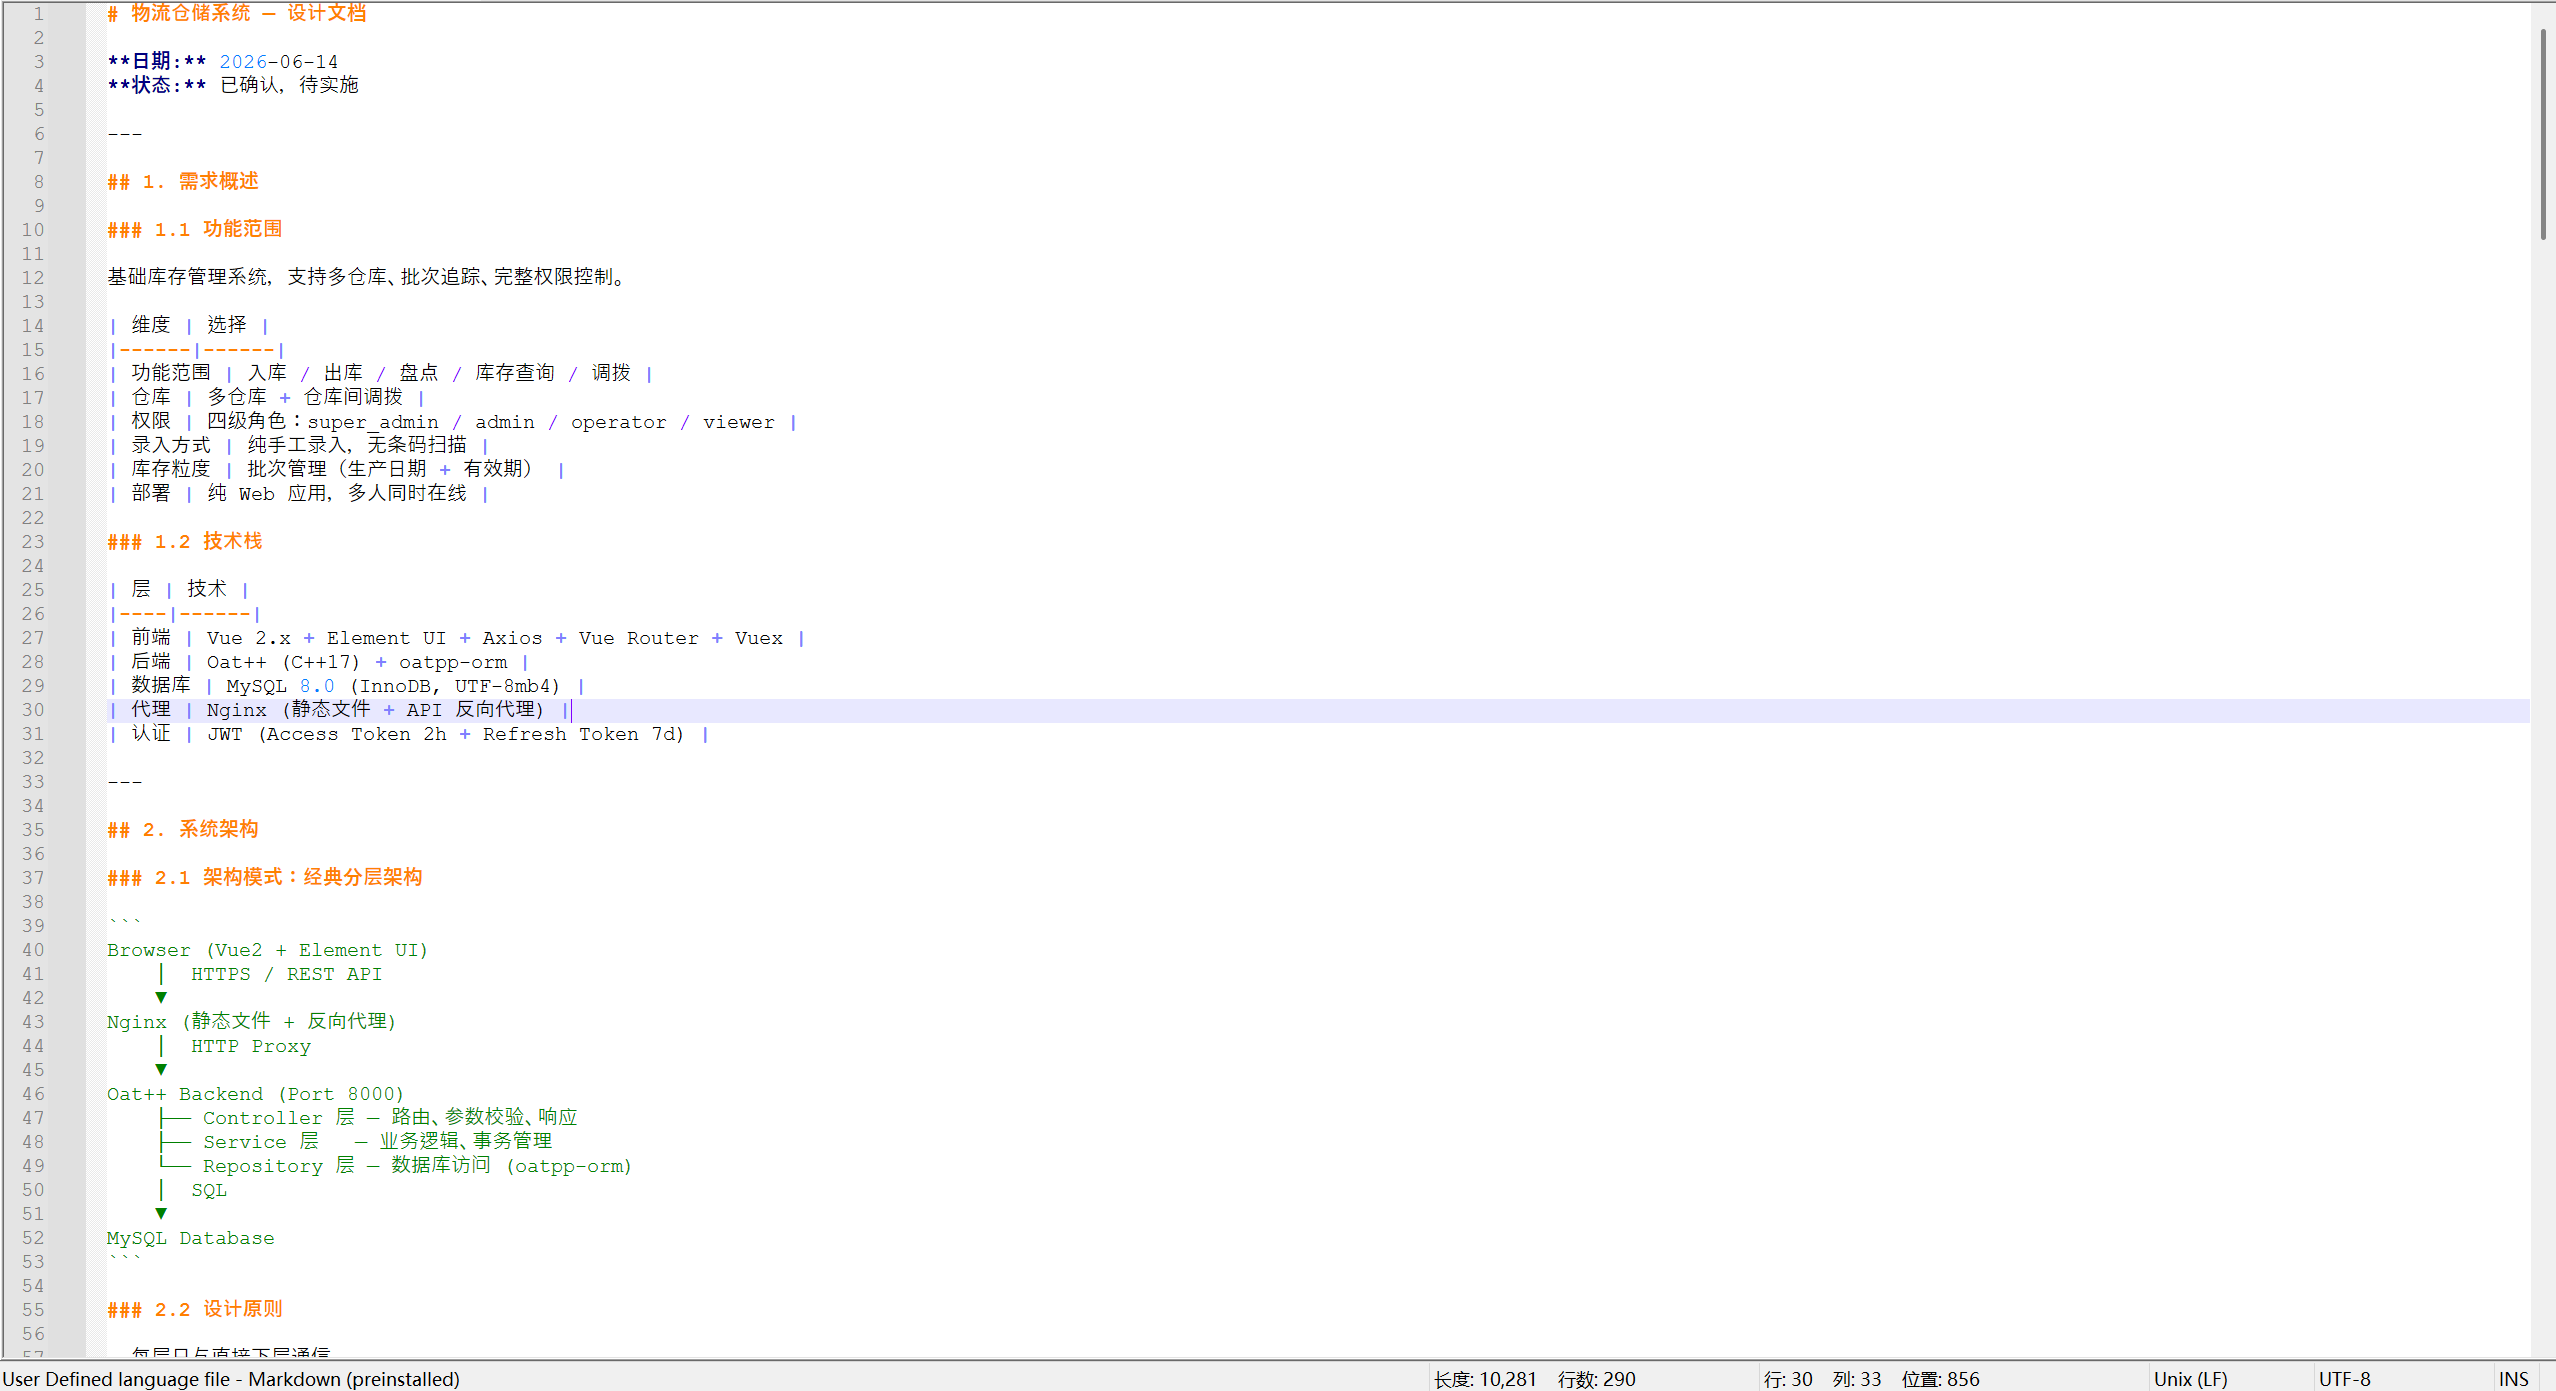Click 'Refresh Token 7d' in the 认证 row

click(x=579, y=735)
